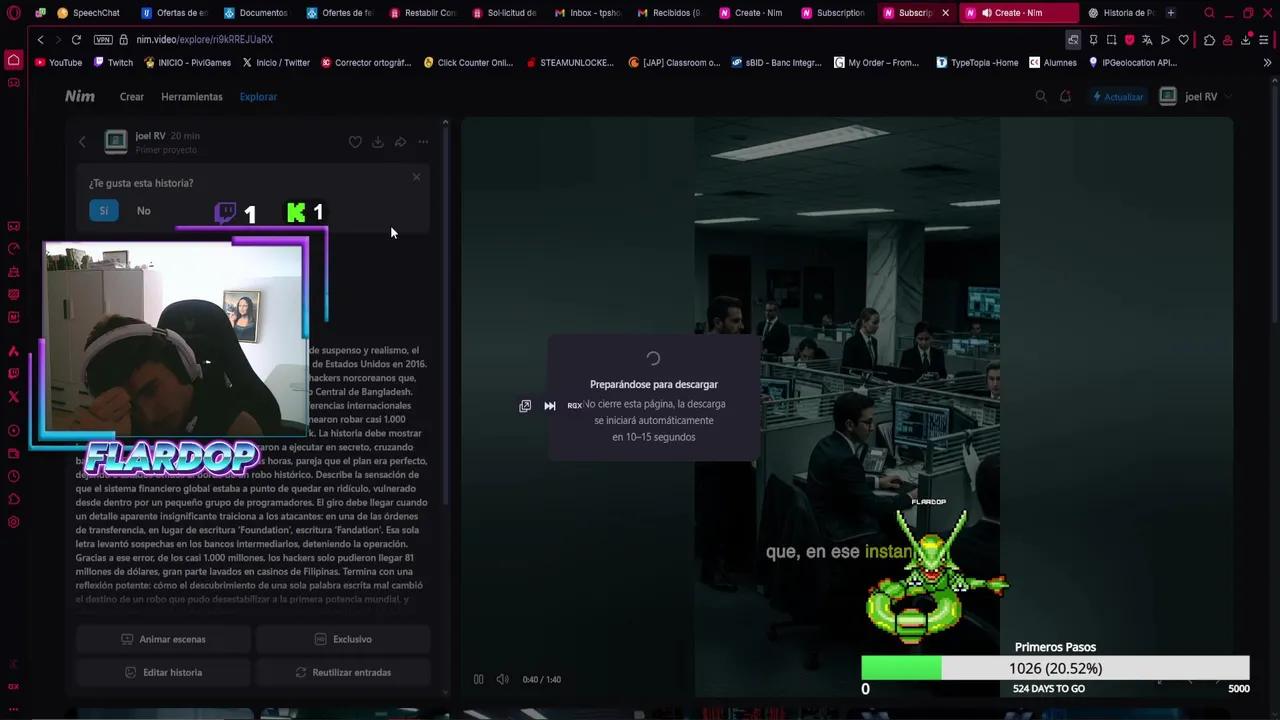Open the Twitch bookmark
The height and width of the screenshot is (720, 1280).
click(113, 62)
